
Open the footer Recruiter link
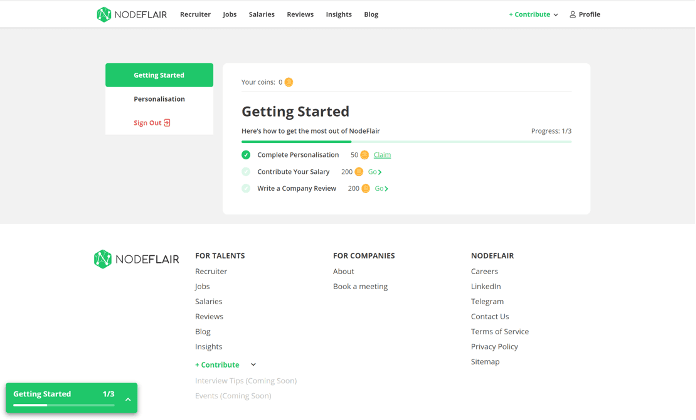pyautogui.click(x=211, y=271)
